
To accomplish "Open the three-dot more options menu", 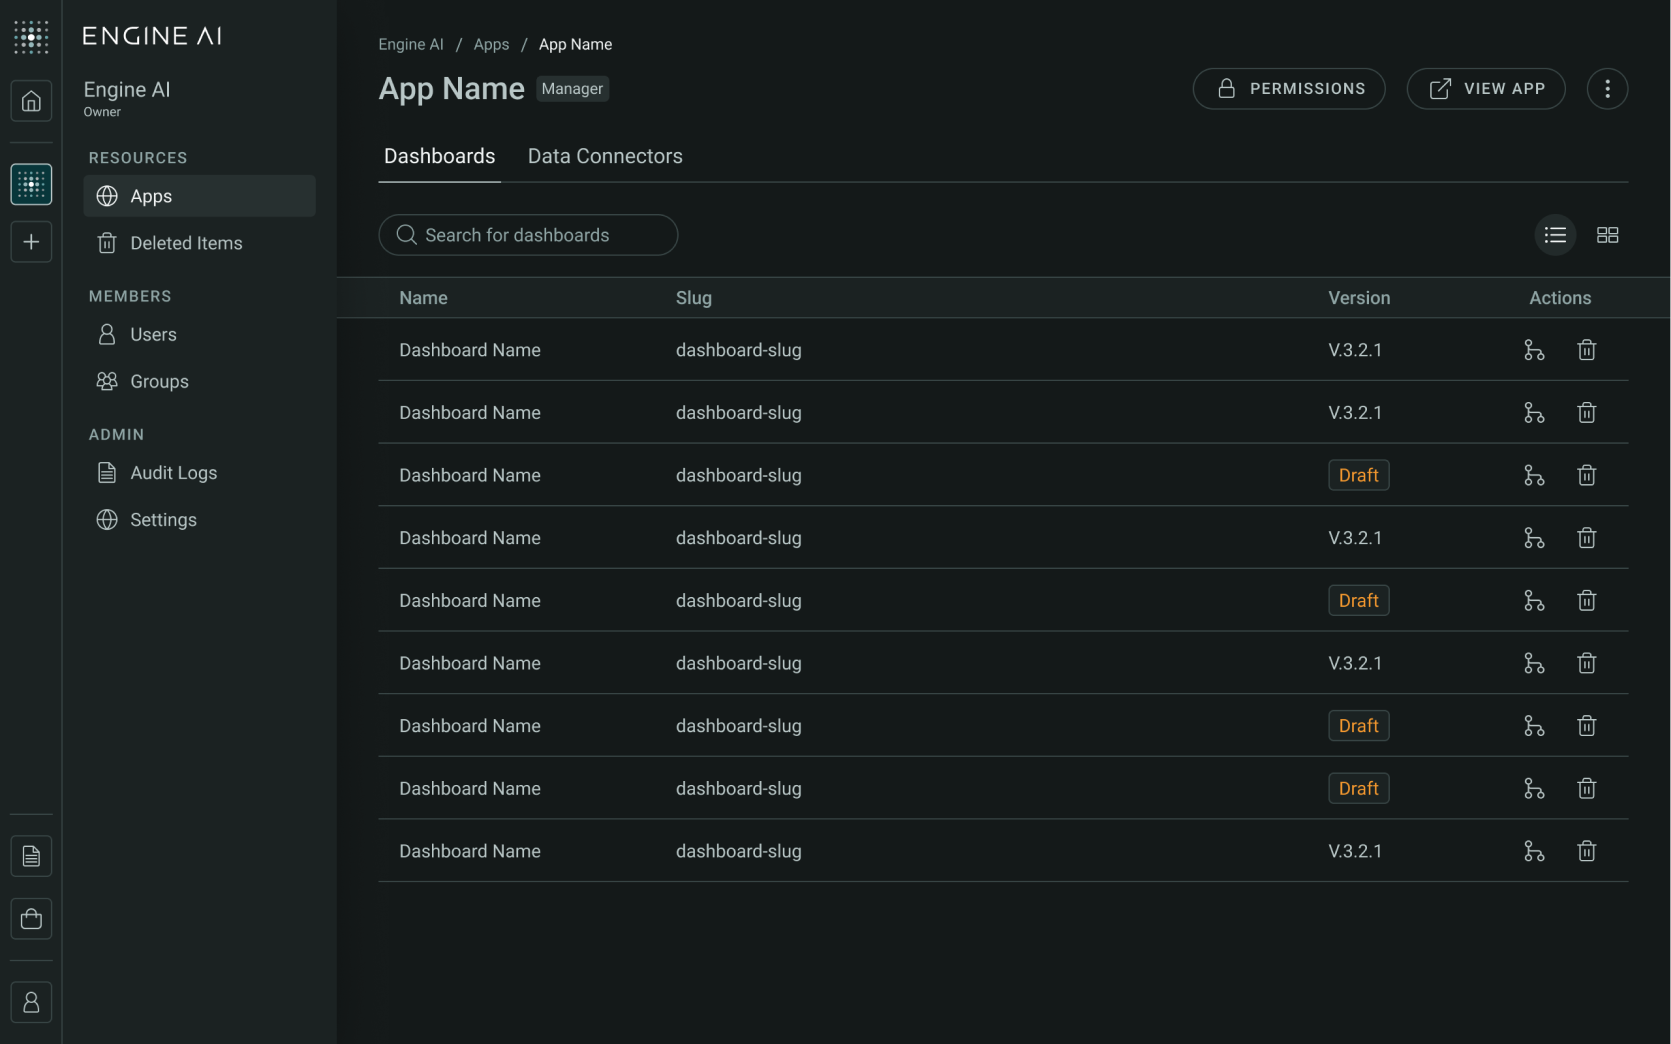I will 1607,89.
